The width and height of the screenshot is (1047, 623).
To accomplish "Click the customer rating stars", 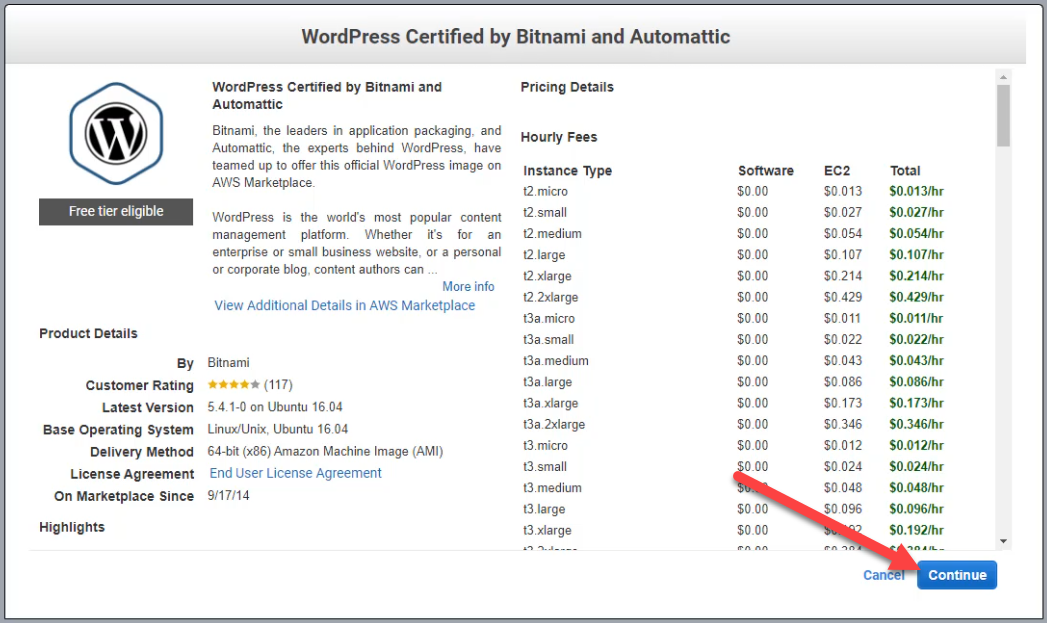I will [x=234, y=385].
